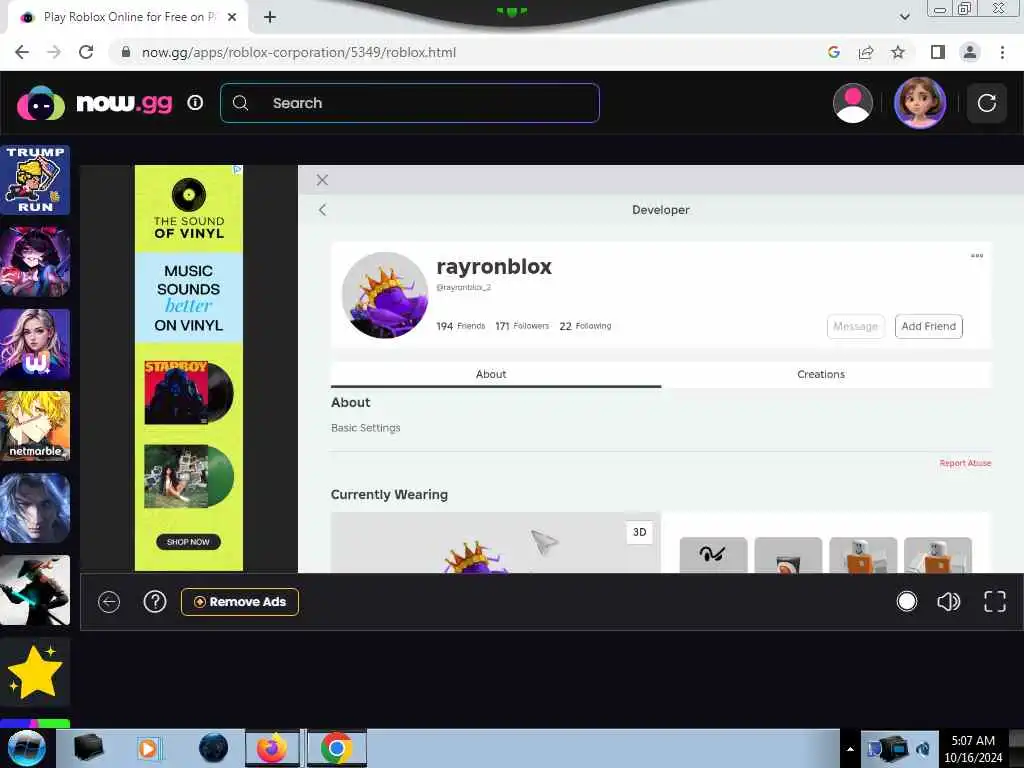
Task: Focus the now.gg Search field
Action: pyautogui.click(x=409, y=103)
